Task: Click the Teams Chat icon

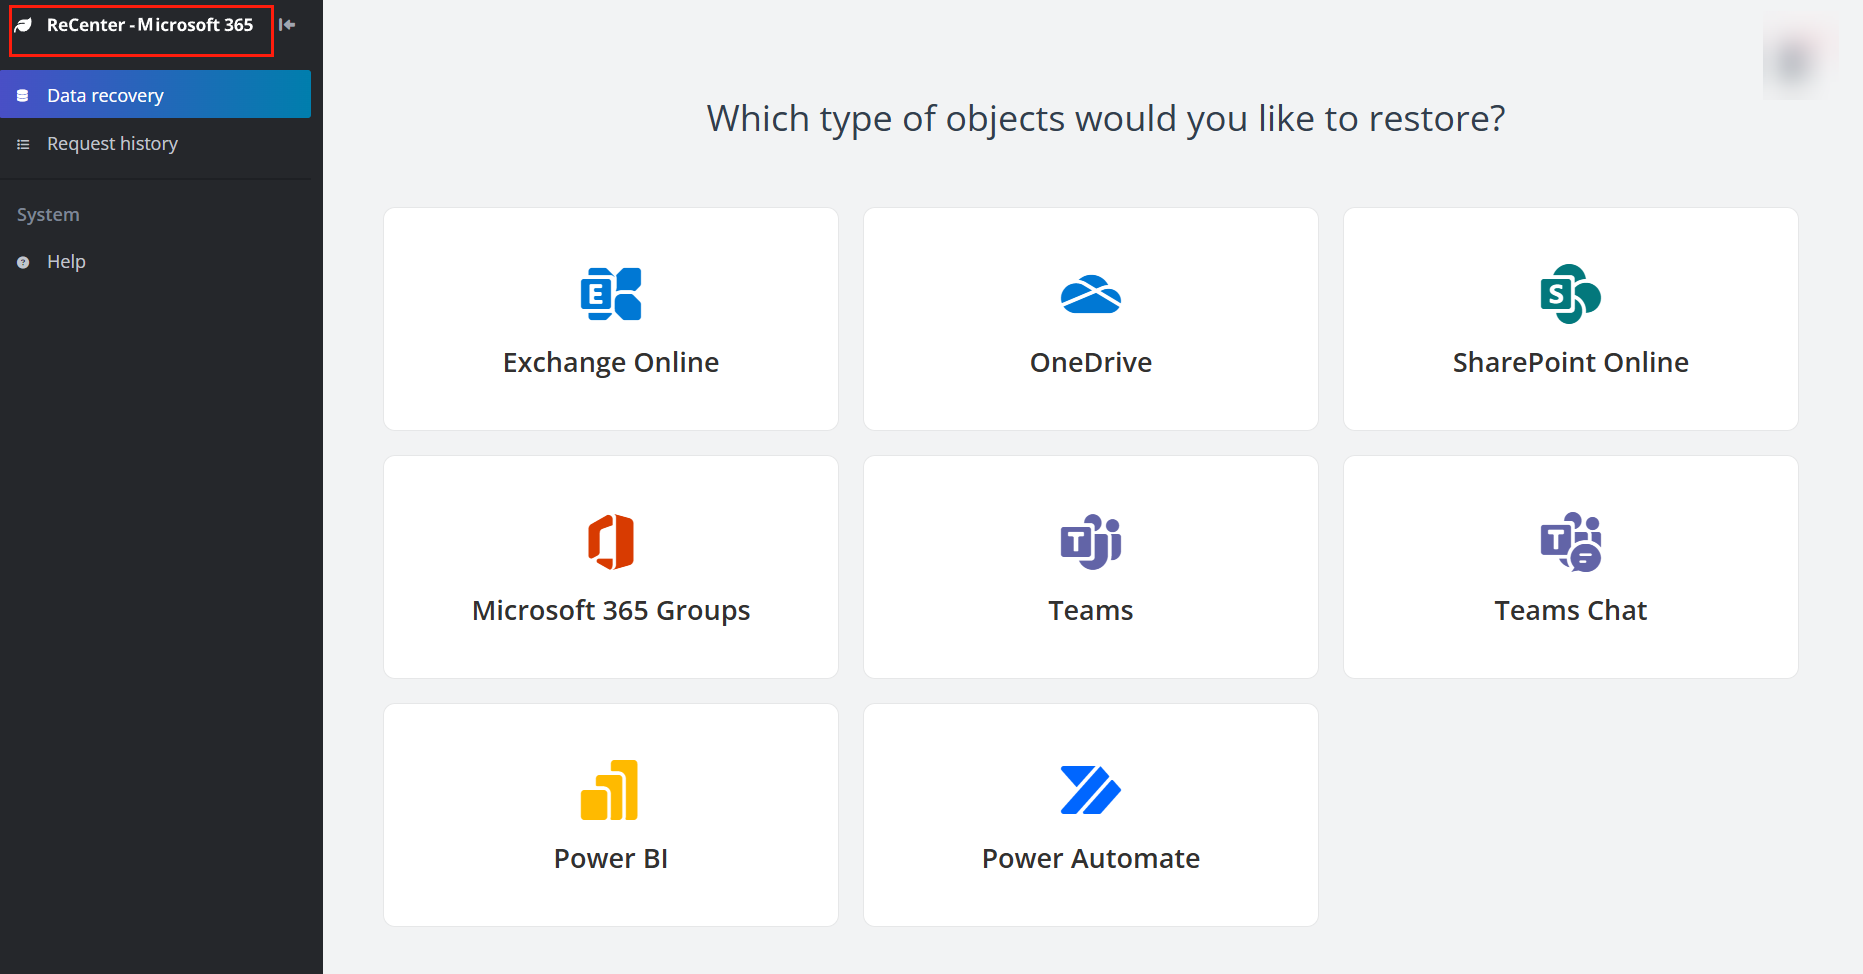Action: click(x=1570, y=542)
